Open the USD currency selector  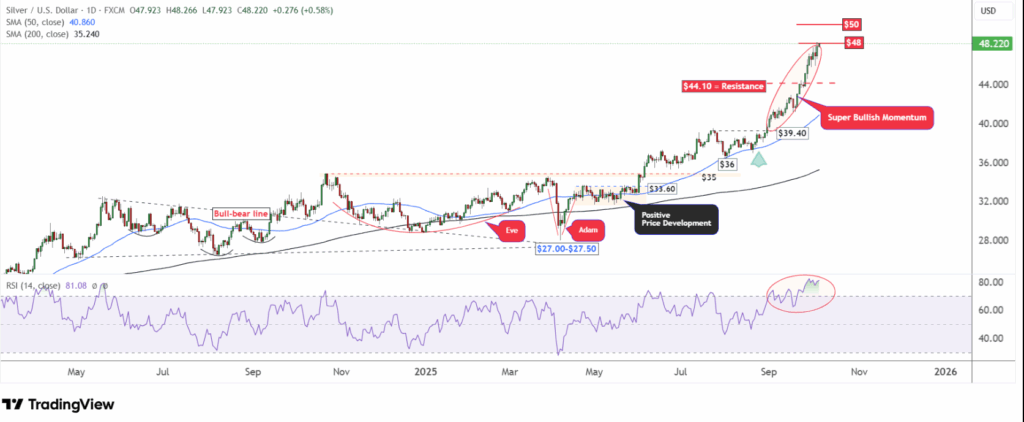[989, 11]
